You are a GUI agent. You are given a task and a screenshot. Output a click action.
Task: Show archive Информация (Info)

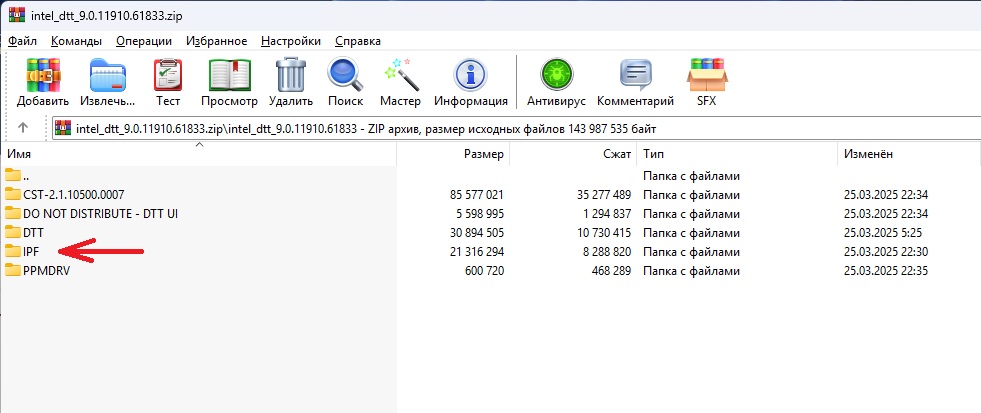pyautogui.click(x=470, y=82)
